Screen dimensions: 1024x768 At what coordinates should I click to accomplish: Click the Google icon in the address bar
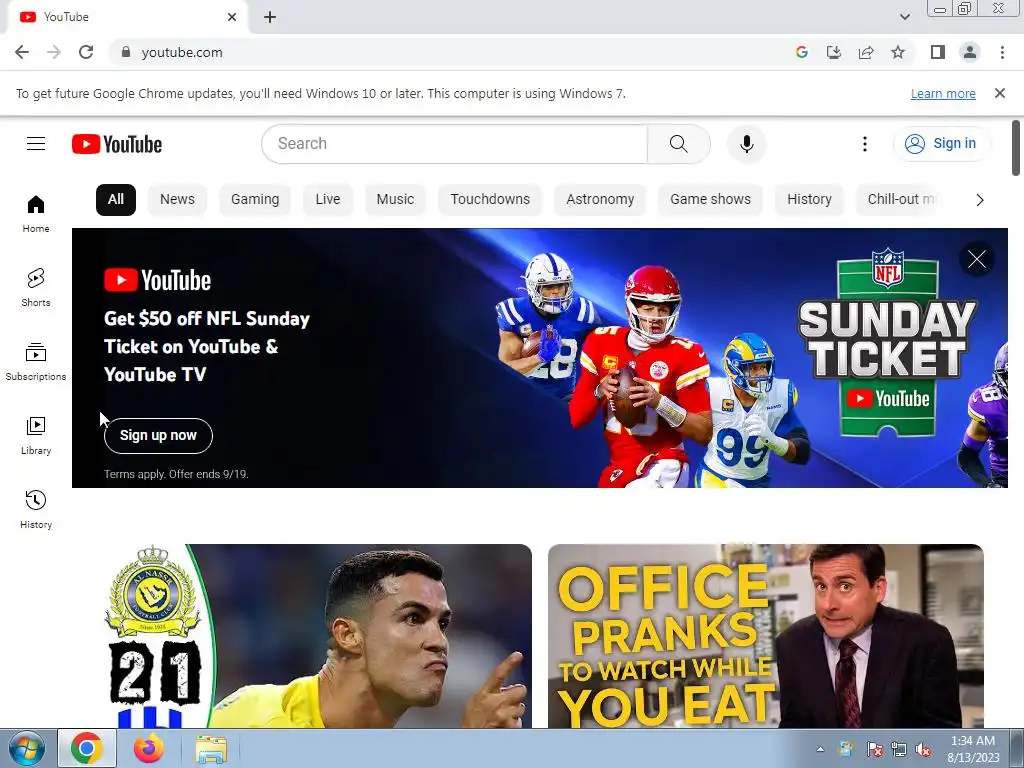802,52
